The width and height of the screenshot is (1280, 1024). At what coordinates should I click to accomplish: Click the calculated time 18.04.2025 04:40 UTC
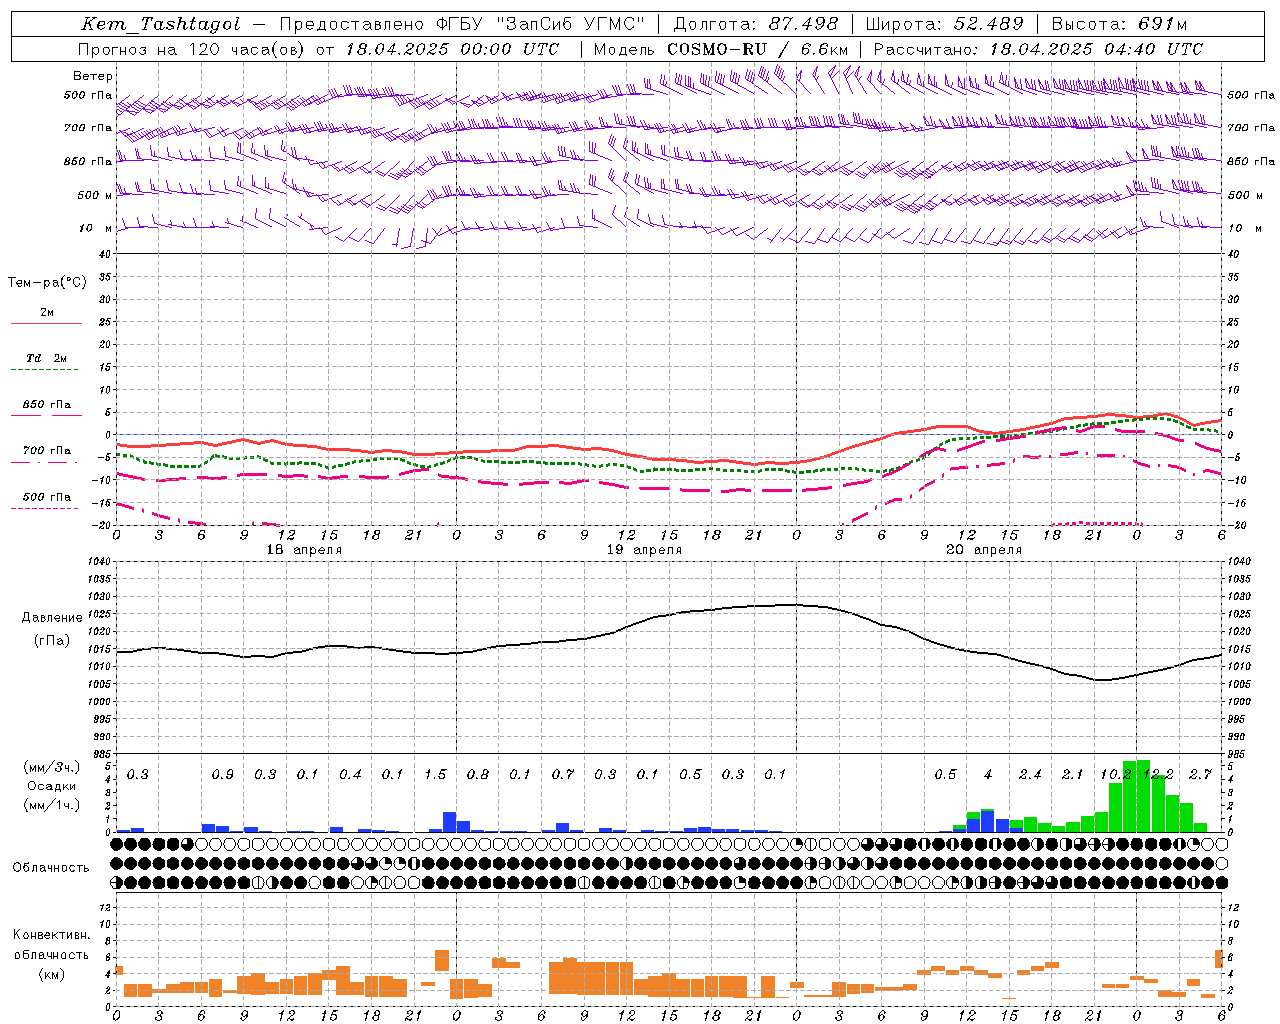[1096, 49]
